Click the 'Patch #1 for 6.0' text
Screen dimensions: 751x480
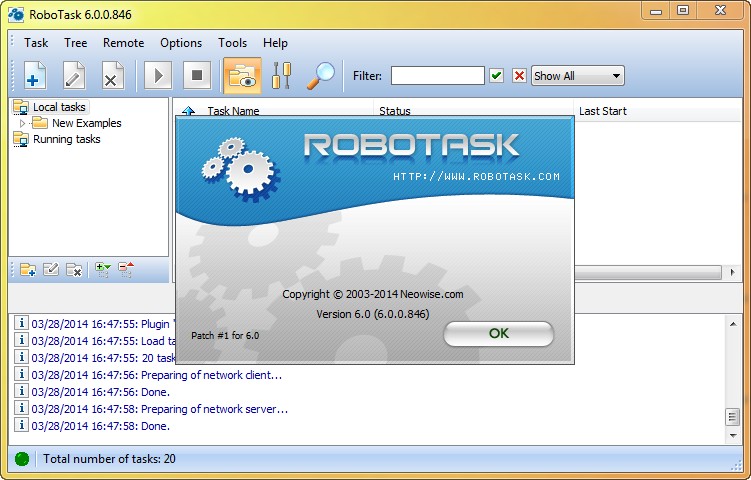click(x=225, y=335)
